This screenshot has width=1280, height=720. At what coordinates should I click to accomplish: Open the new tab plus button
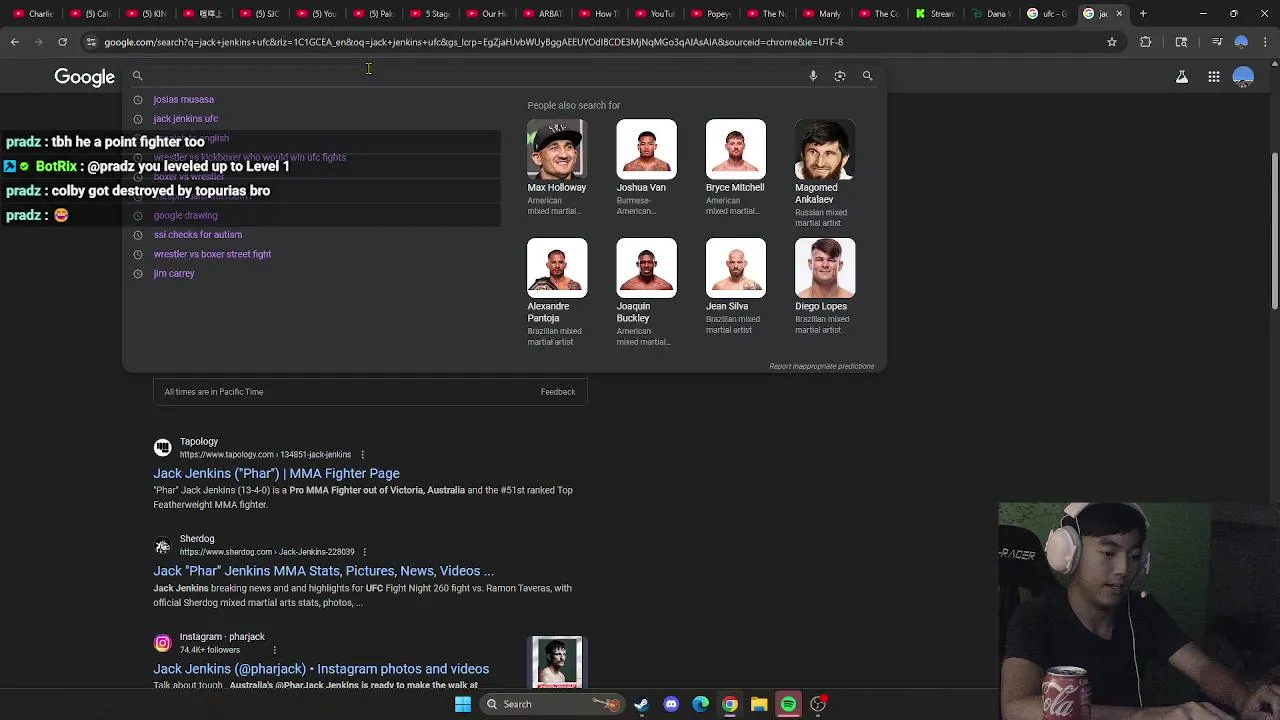1143,14
